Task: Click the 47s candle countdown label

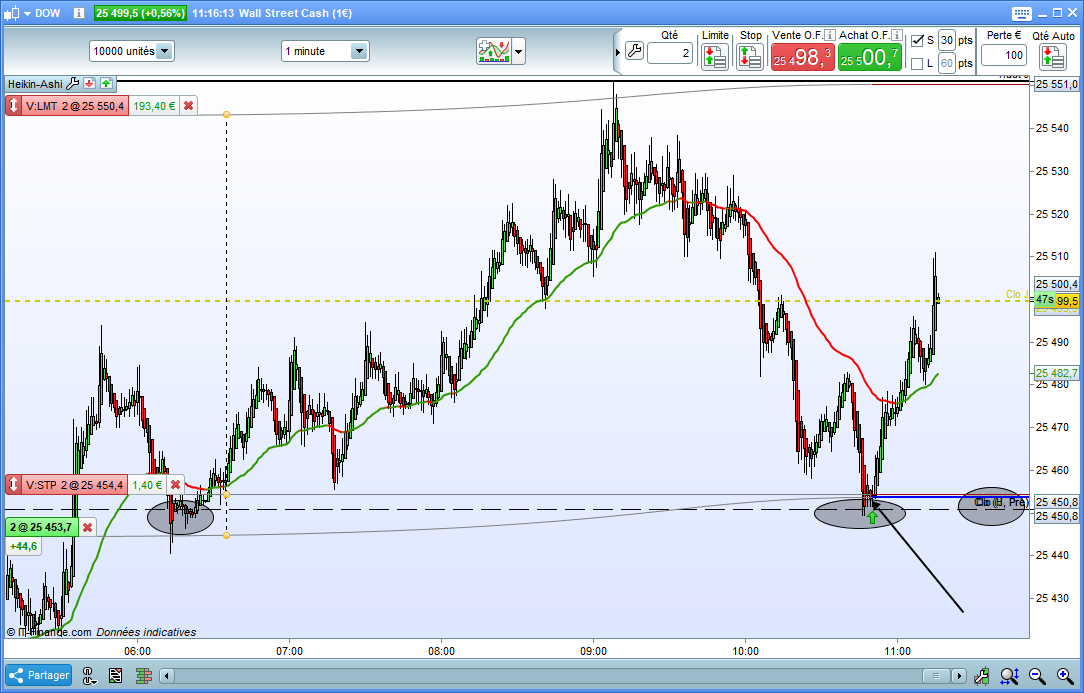Action: [1045, 300]
